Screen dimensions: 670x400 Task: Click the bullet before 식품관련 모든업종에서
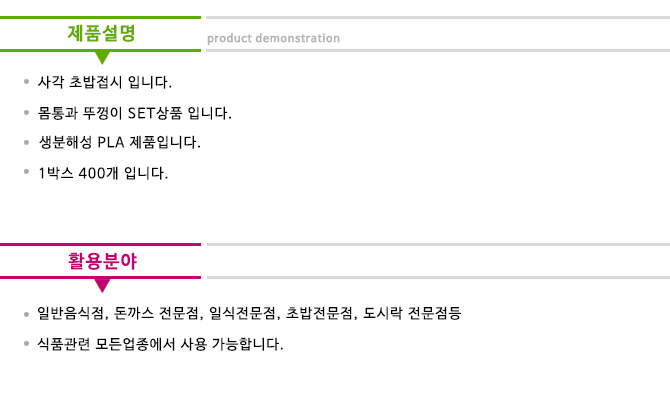coord(26,343)
